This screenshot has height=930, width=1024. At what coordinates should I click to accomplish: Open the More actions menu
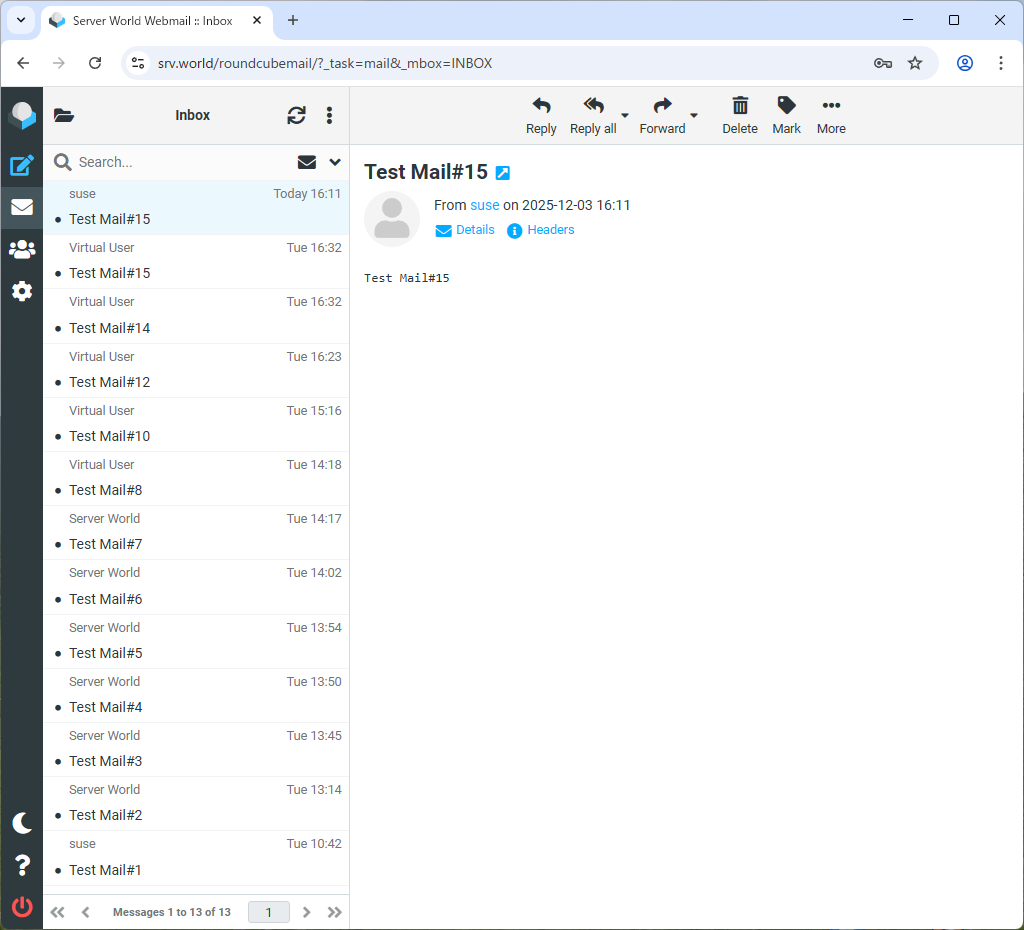click(831, 115)
